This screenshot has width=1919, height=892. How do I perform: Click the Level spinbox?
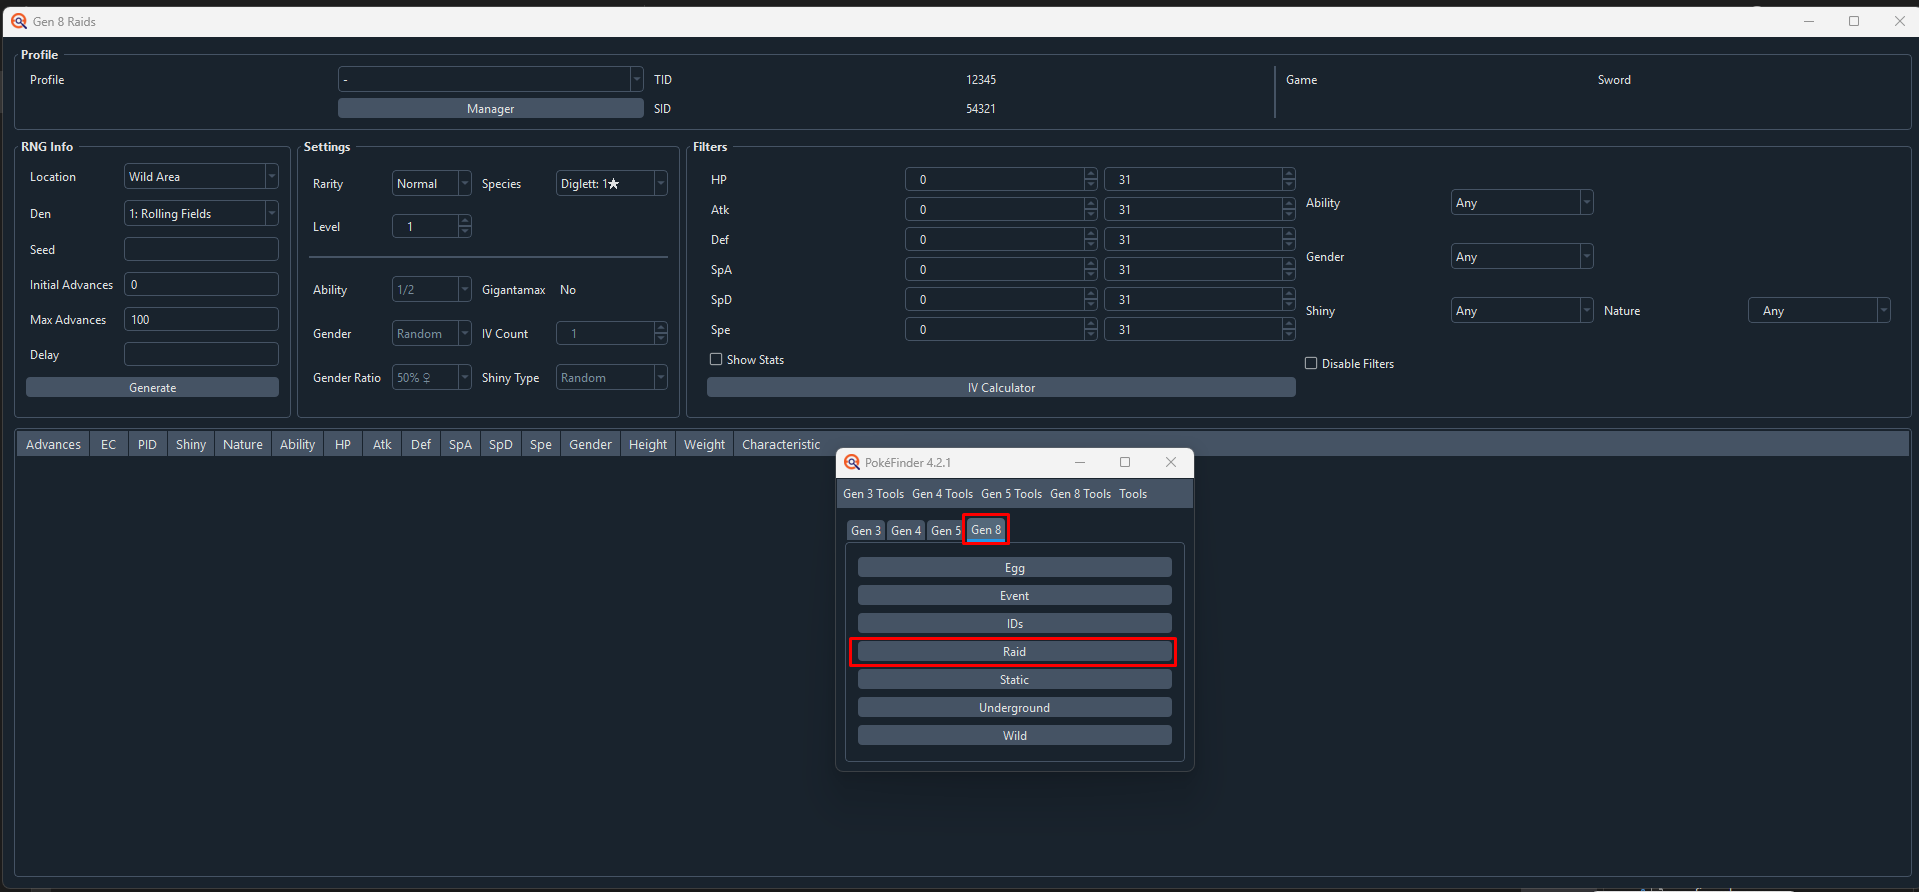[x=431, y=226]
